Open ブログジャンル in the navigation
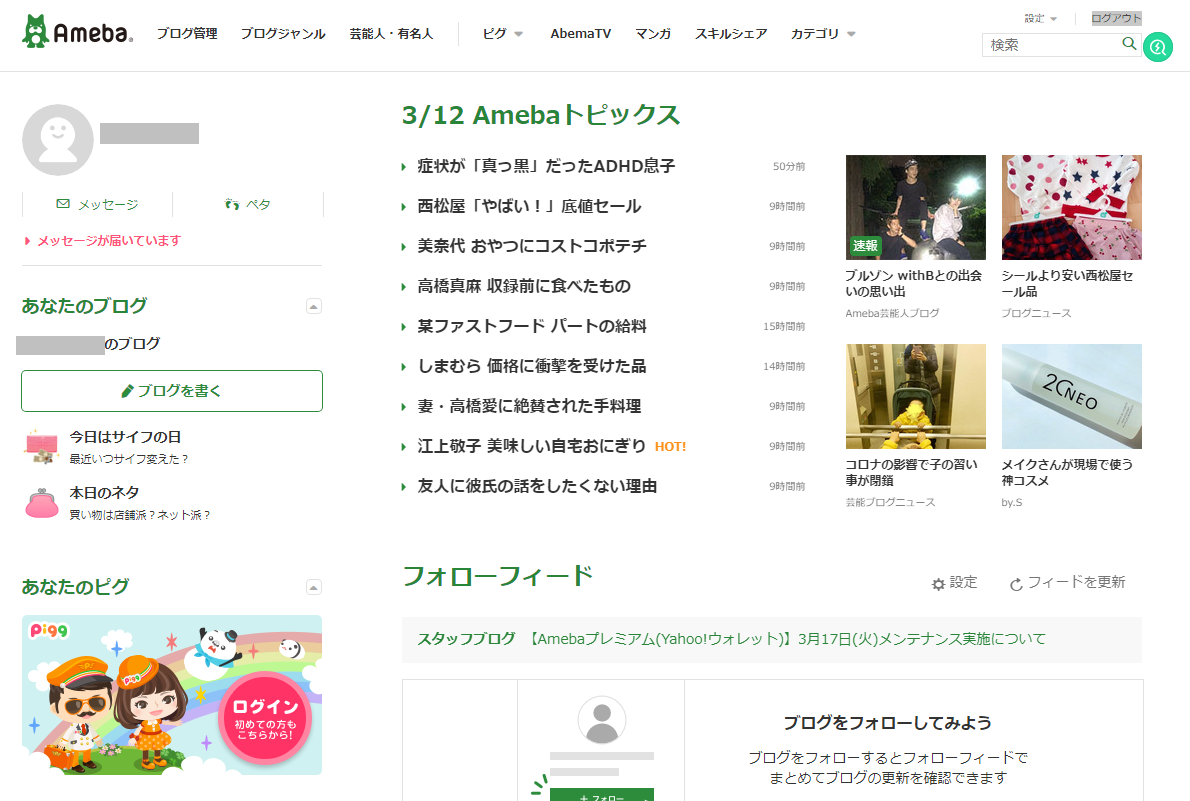The image size is (1190, 801). pos(283,33)
